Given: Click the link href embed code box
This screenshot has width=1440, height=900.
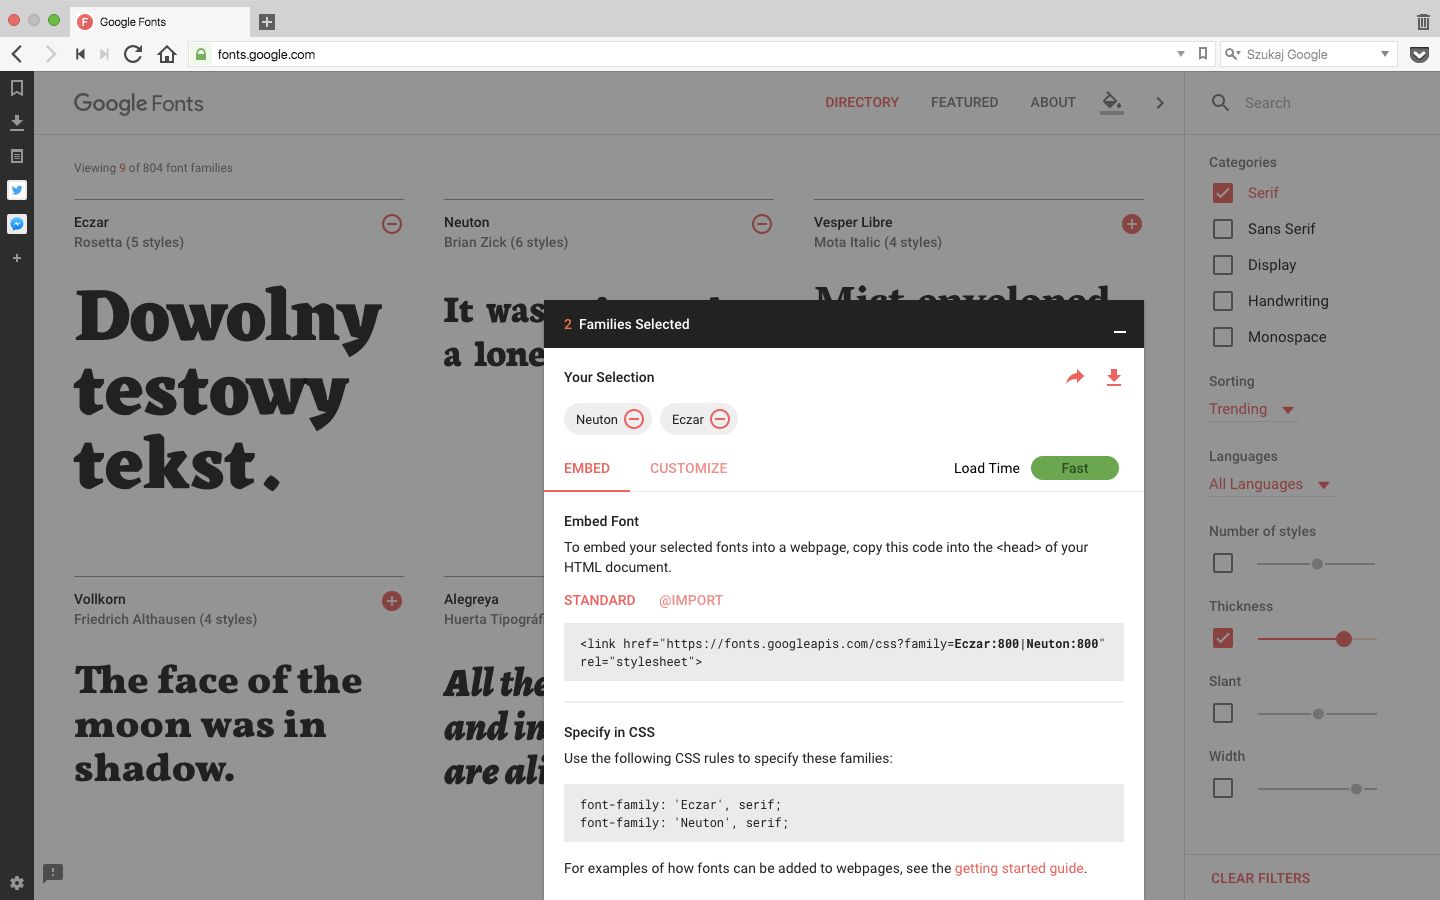Looking at the screenshot, I should (x=844, y=652).
